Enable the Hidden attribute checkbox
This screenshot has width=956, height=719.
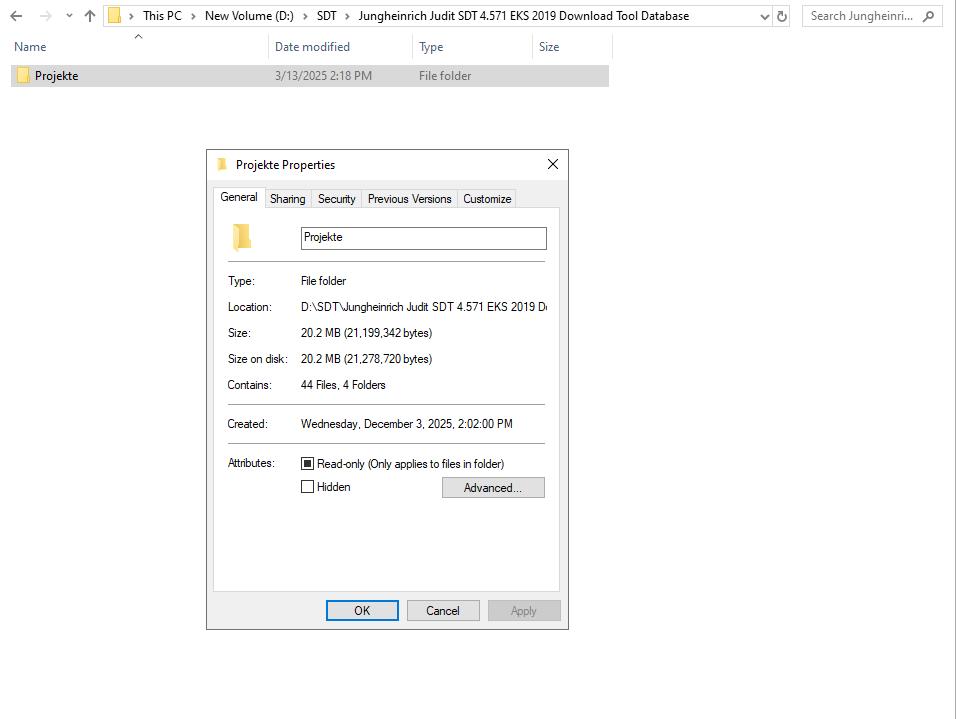tap(308, 487)
